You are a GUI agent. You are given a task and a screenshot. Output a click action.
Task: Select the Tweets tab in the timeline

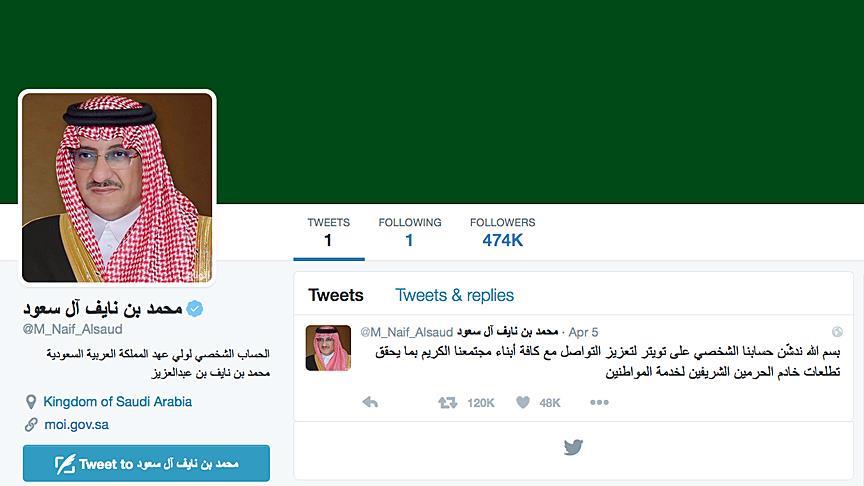[336, 295]
